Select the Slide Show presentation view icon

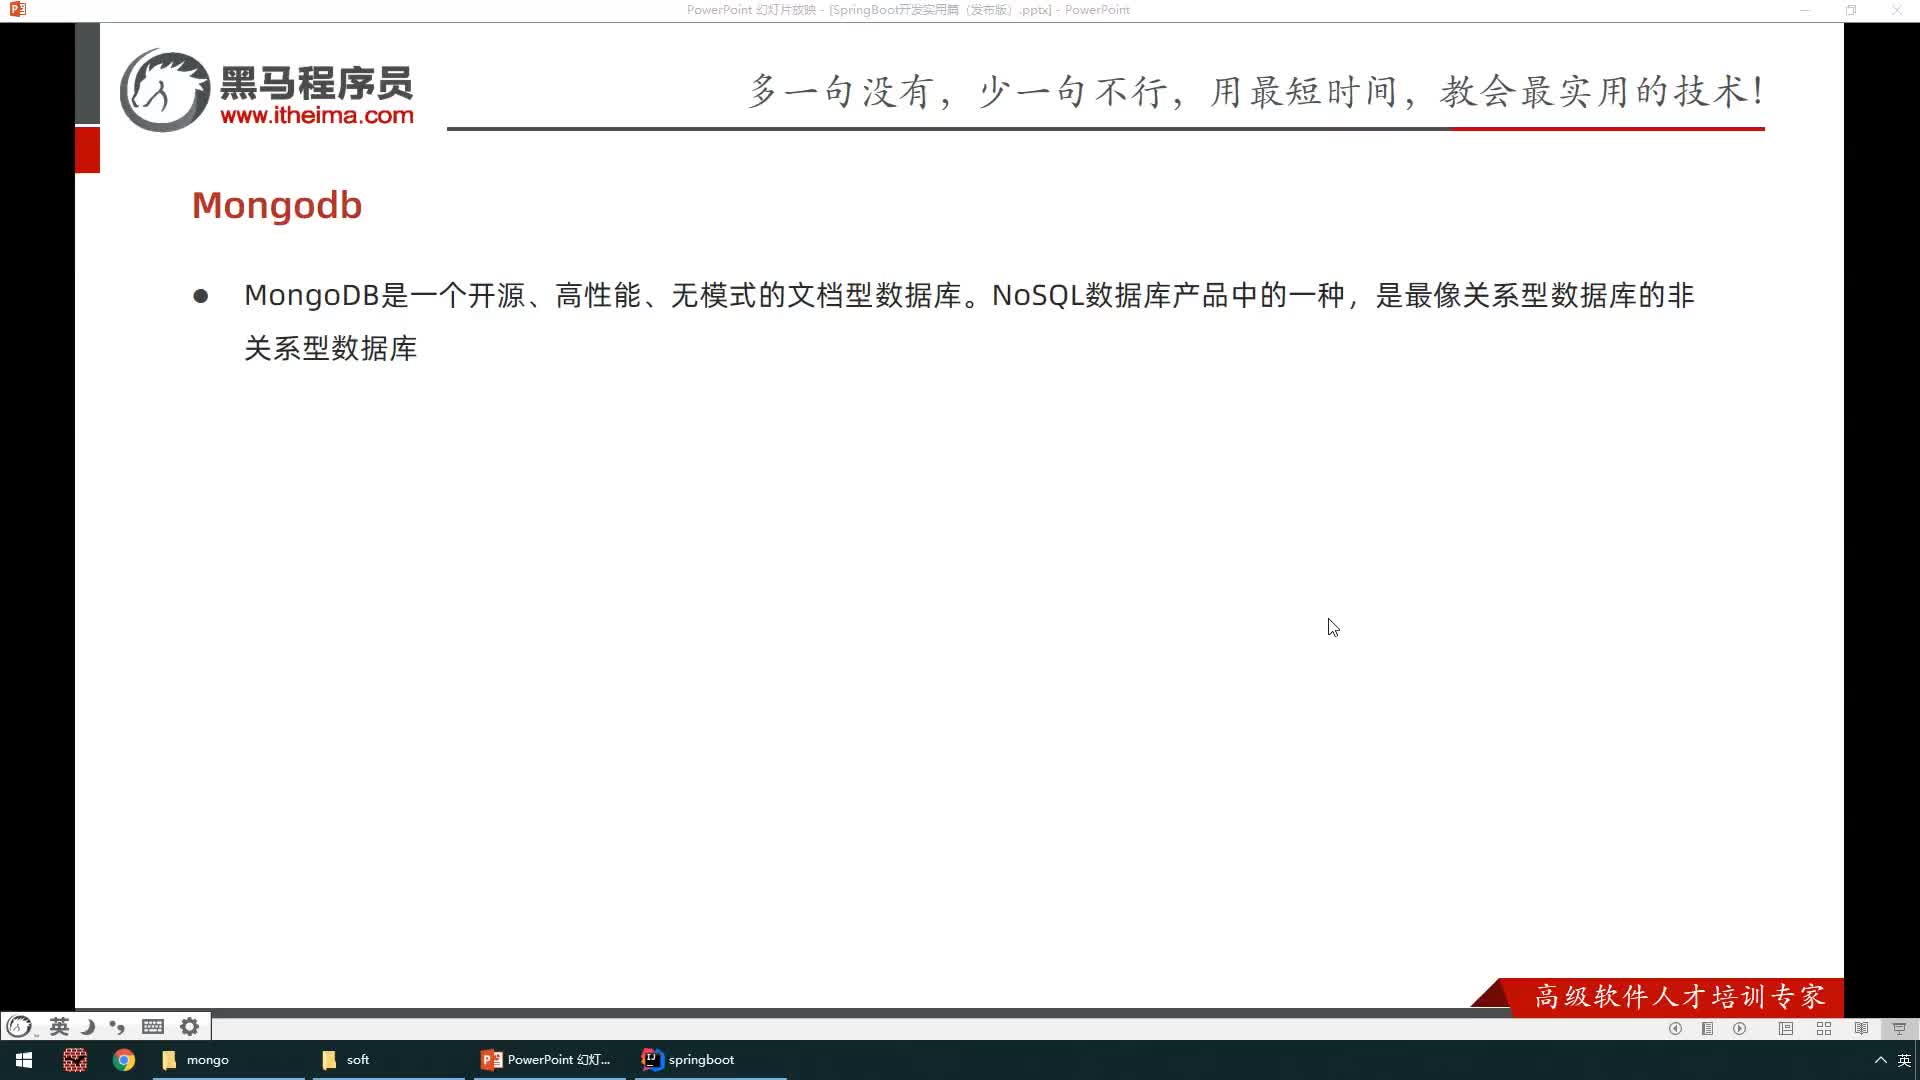click(1899, 1028)
